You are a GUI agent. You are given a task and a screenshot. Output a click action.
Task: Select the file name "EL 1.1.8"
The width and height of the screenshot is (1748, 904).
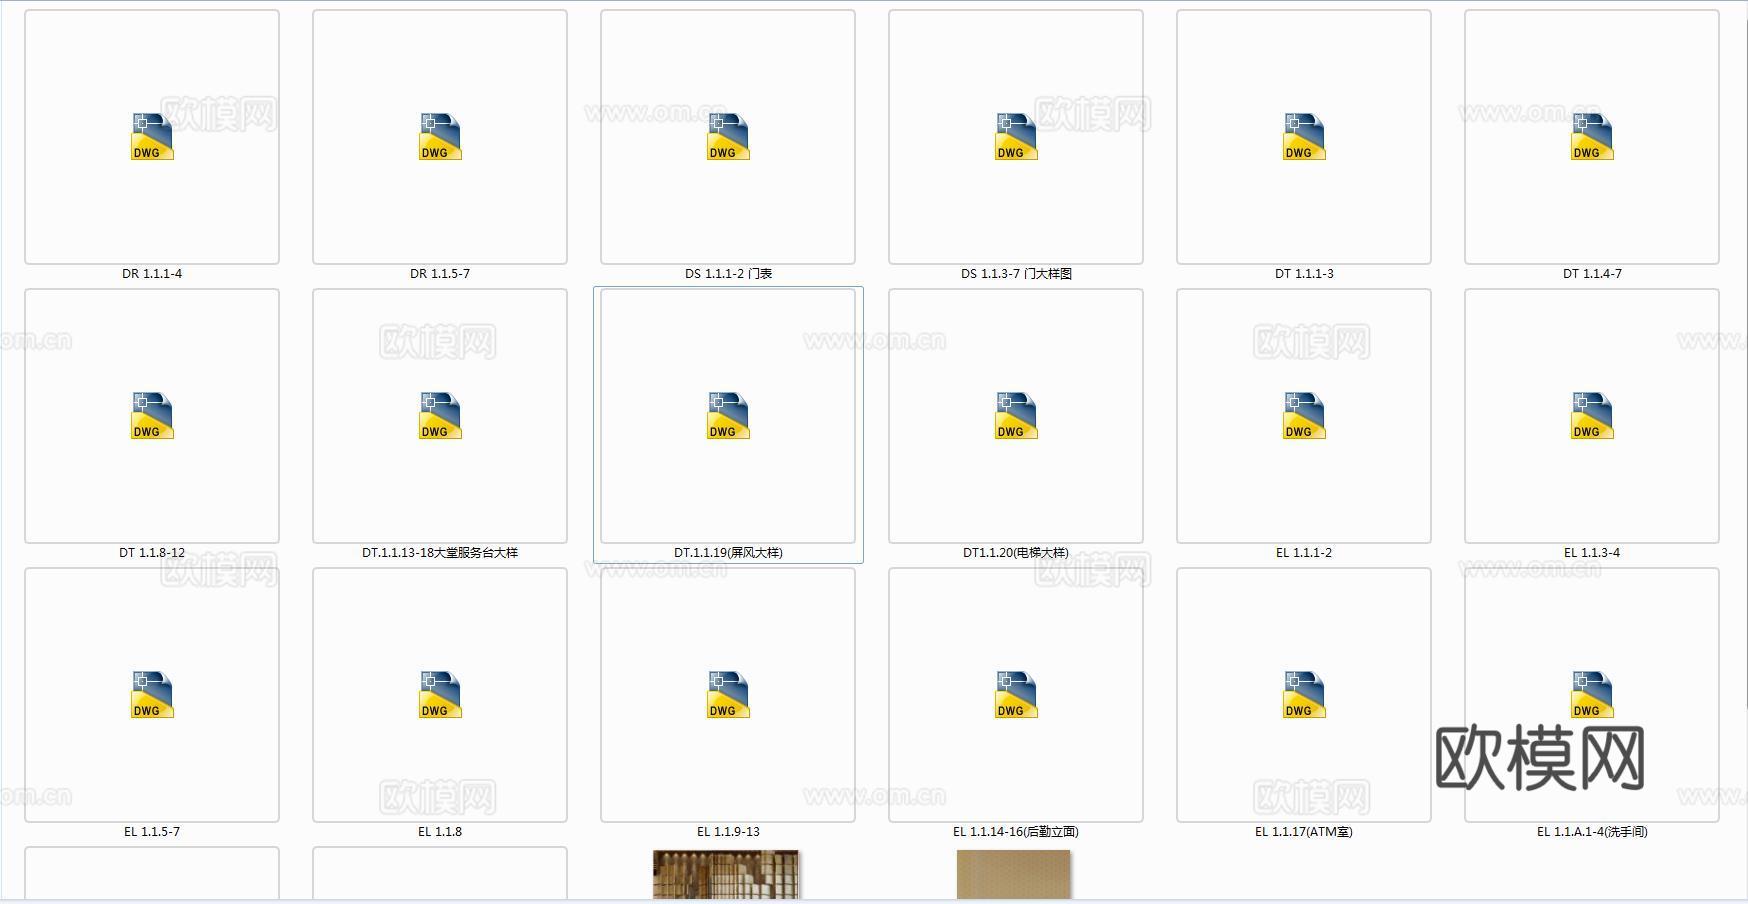440,832
